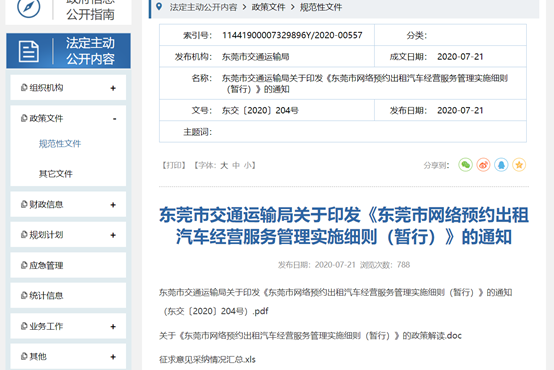Open 组织机构 sidebar item
Viewport: 554px width, 370px height.
click(68, 88)
